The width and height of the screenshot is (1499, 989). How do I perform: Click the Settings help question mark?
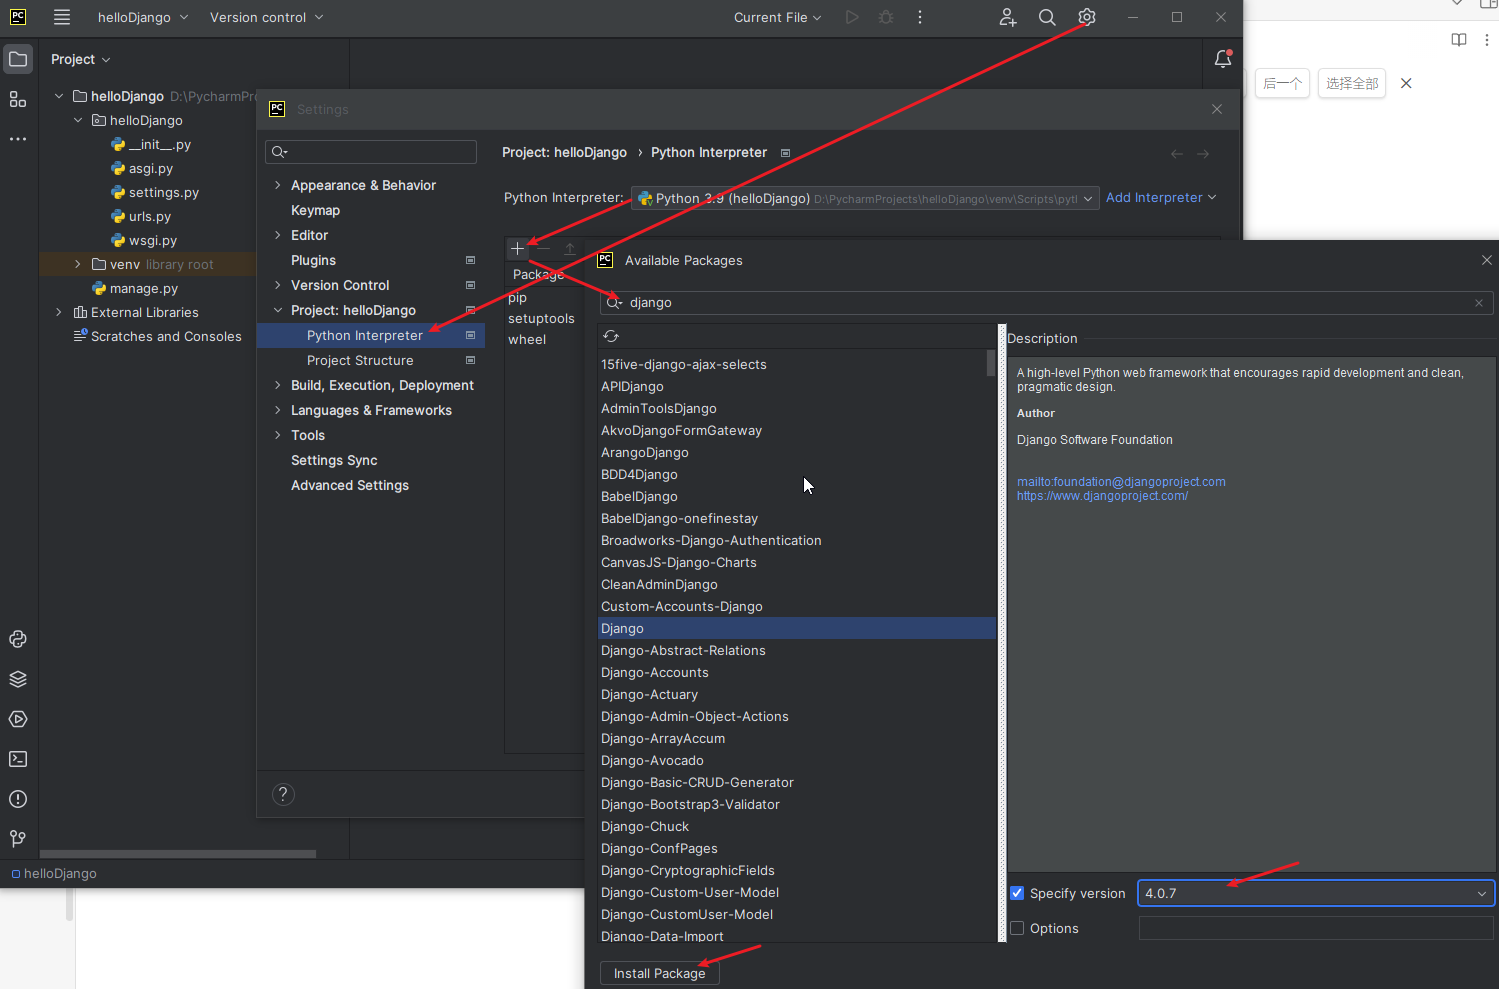pyautogui.click(x=283, y=794)
